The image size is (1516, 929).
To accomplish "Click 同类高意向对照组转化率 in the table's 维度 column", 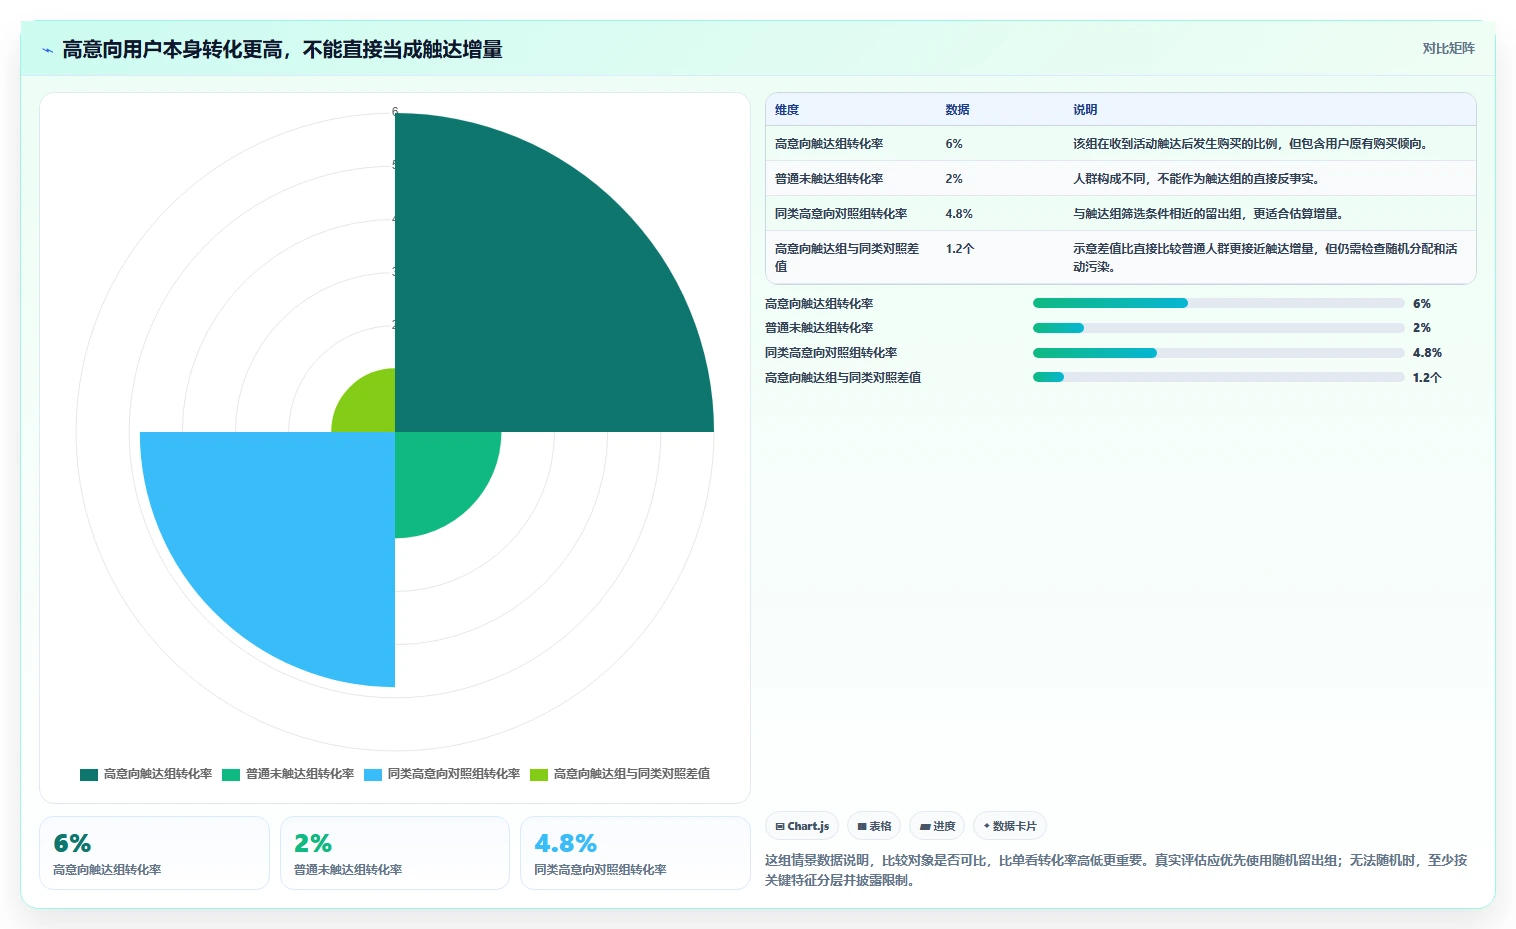I will (841, 214).
